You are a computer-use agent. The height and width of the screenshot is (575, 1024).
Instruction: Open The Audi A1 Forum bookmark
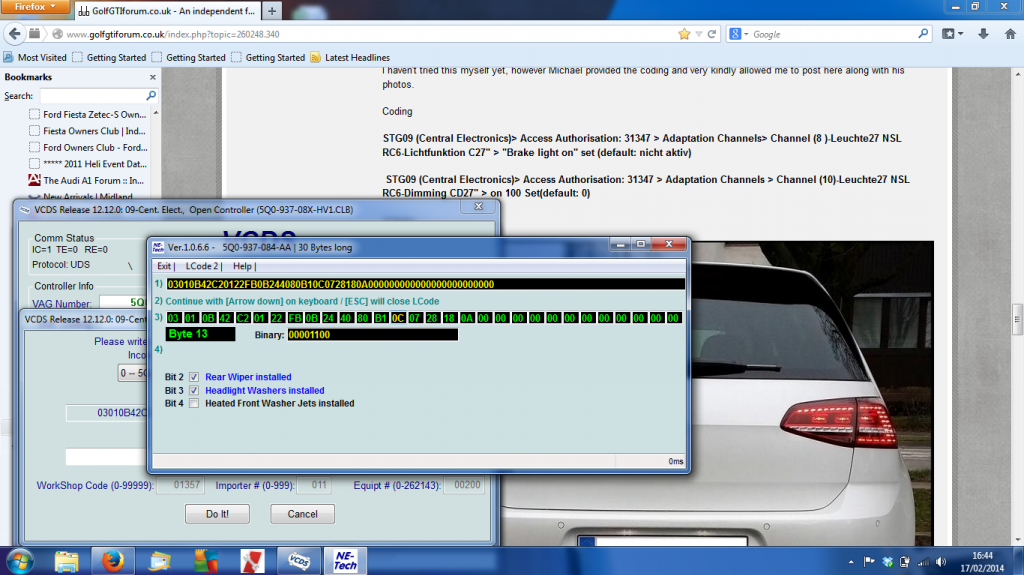click(86, 180)
